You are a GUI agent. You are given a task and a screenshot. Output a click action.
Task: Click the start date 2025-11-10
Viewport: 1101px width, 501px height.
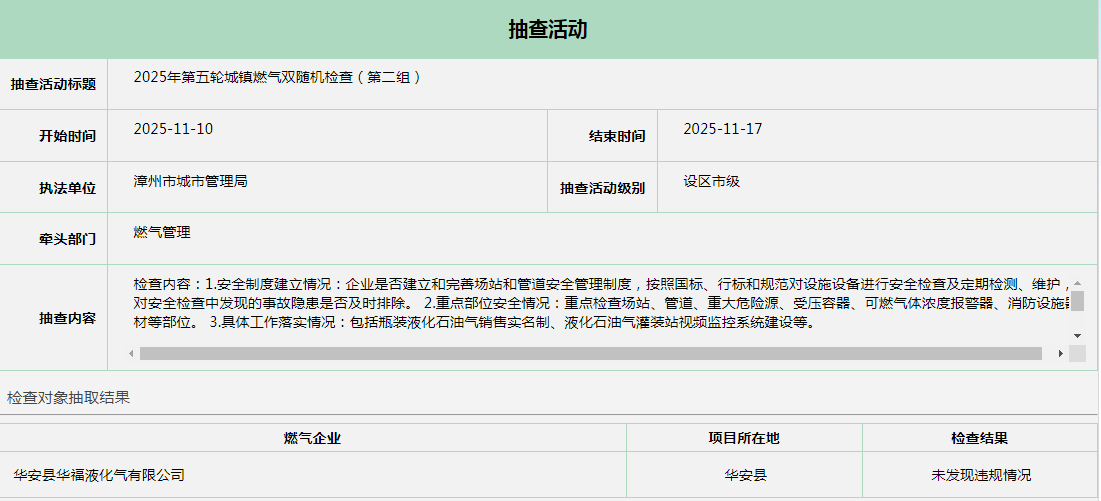173,129
